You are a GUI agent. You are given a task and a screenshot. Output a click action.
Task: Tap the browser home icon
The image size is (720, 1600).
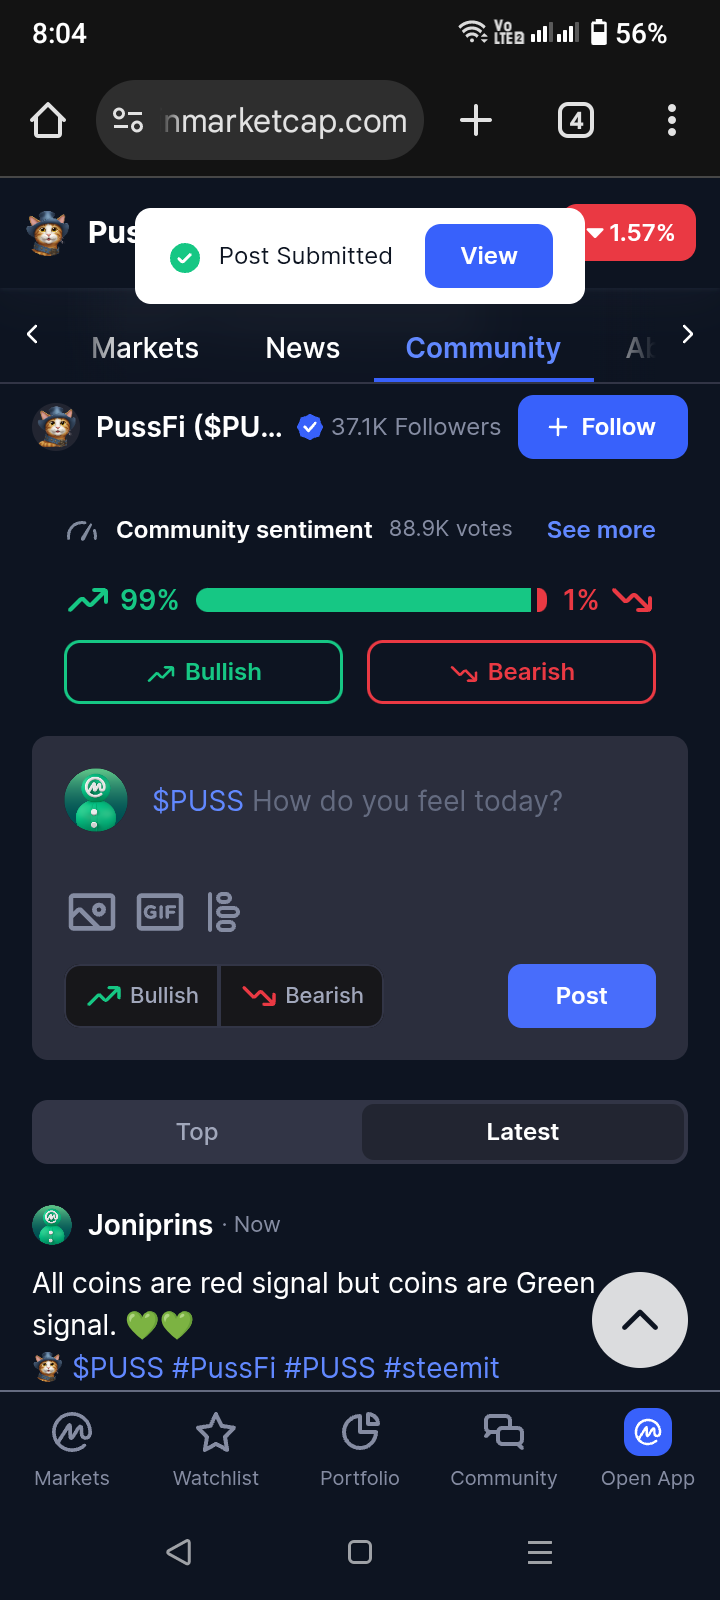click(48, 121)
